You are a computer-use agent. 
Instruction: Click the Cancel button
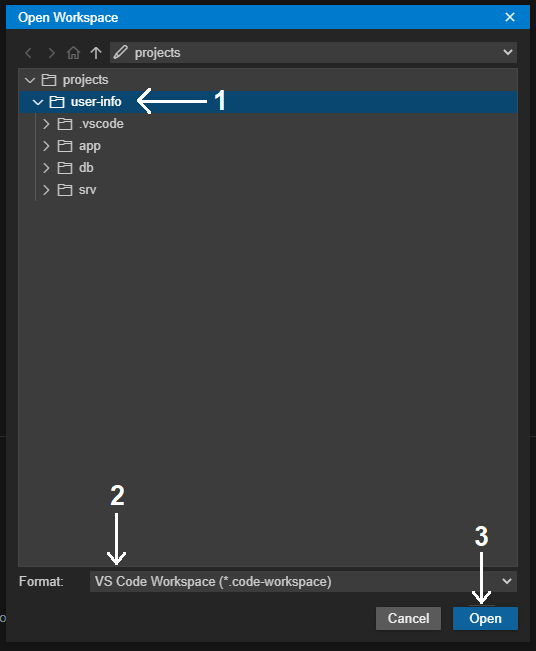409,618
